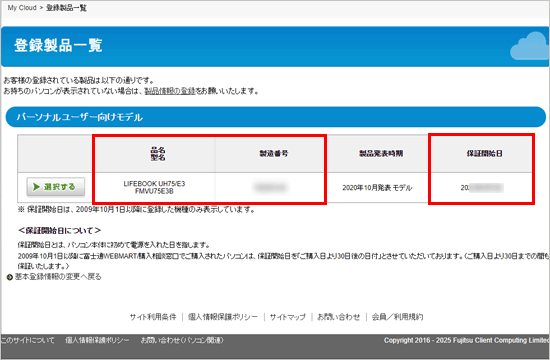
Task: Click the パーソナルユーザー向けモデル section heading
Action: tap(276, 117)
